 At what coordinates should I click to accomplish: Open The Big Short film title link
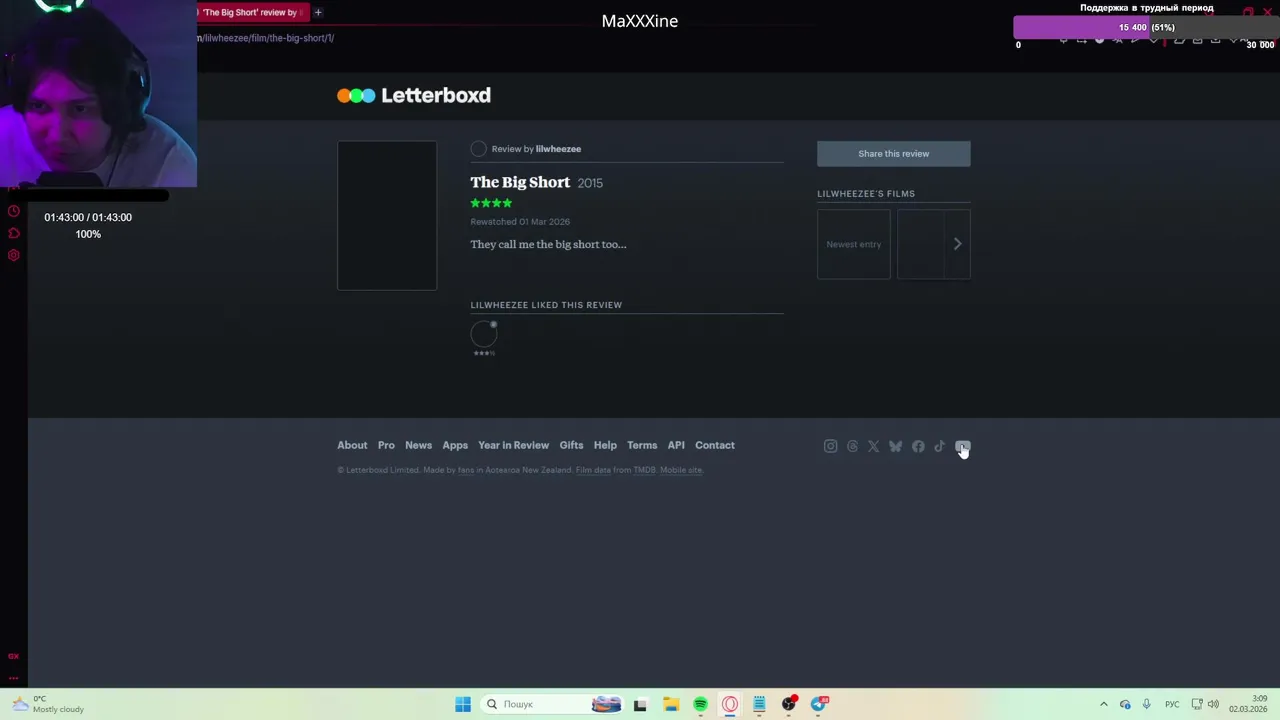click(x=520, y=182)
